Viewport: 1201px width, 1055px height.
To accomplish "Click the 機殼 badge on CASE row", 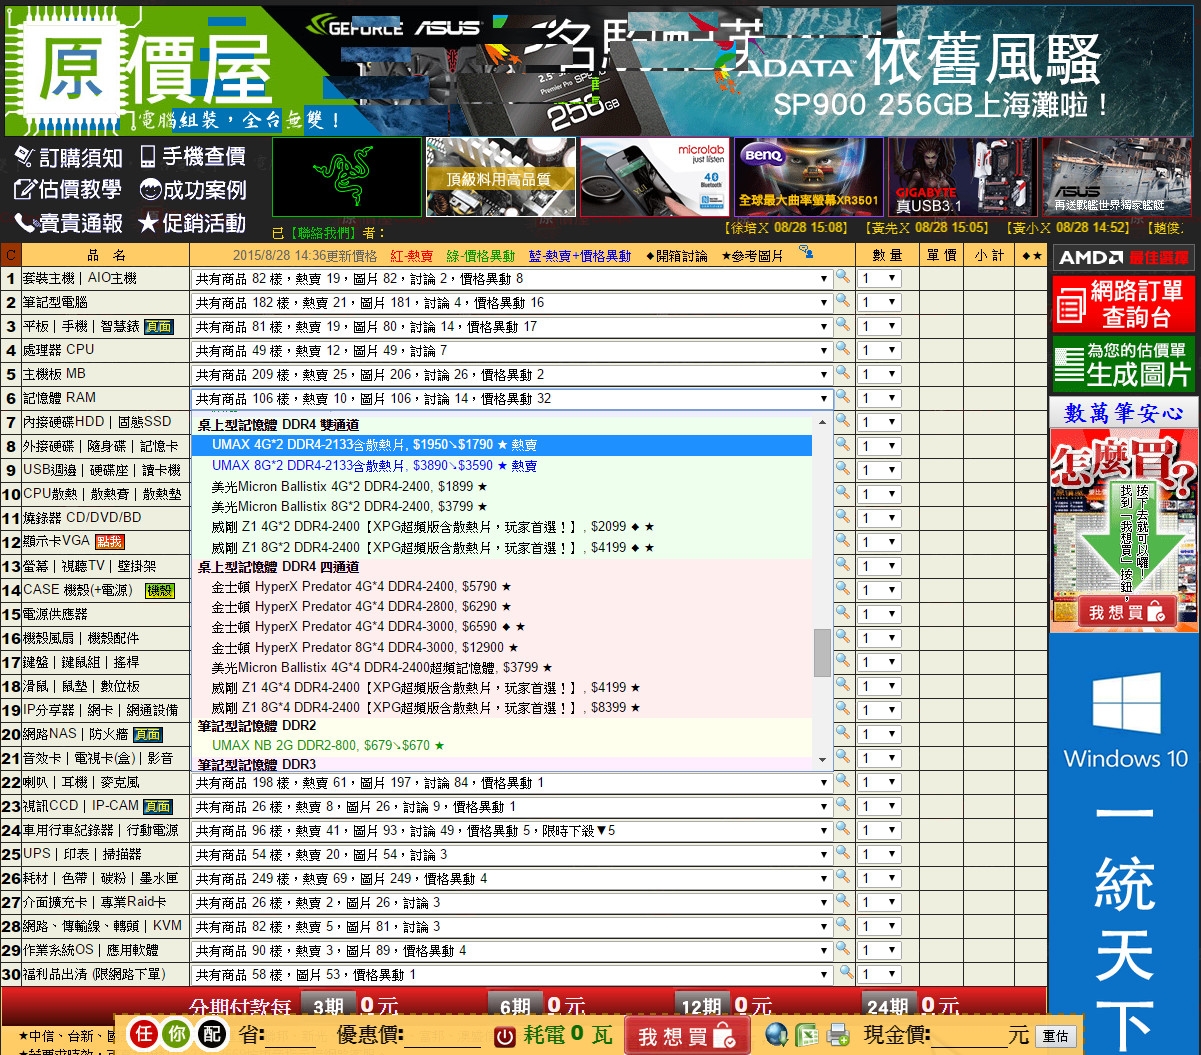I will (x=160, y=590).
